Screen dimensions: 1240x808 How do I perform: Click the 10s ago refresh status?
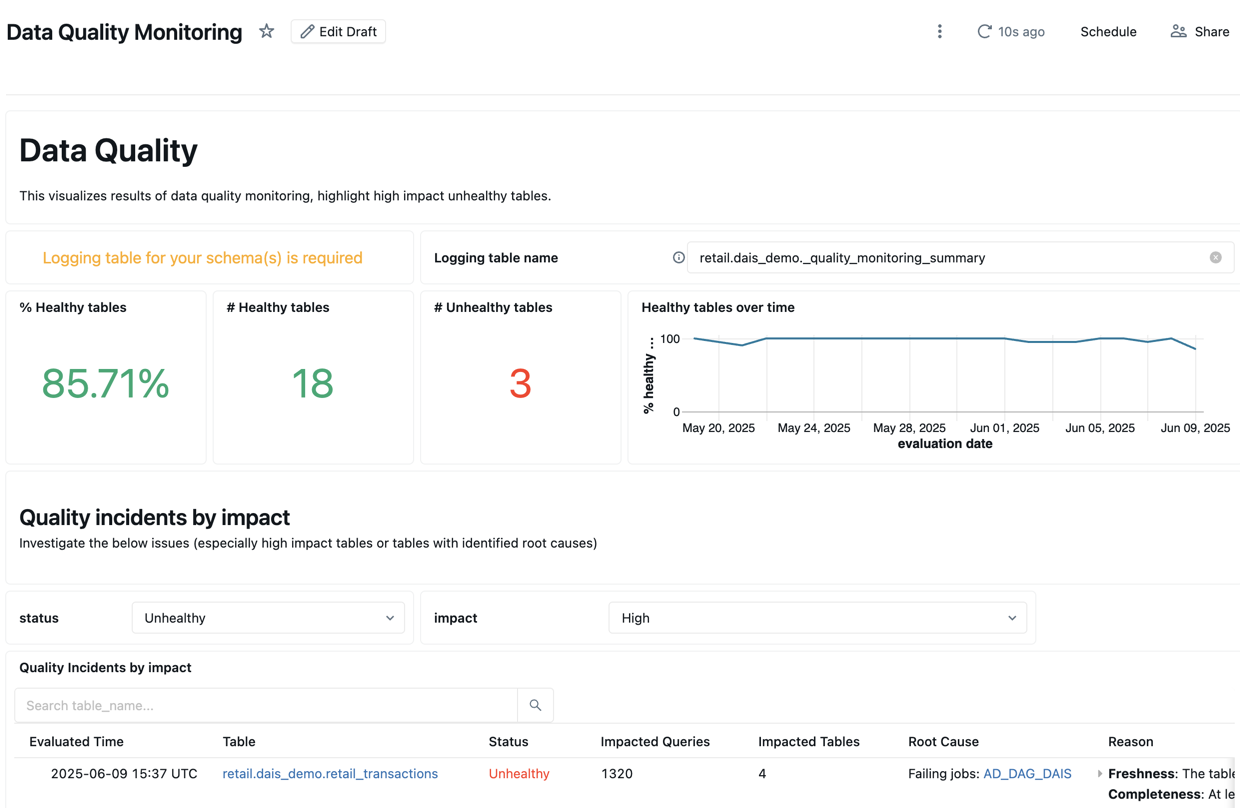click(1021, 31)
